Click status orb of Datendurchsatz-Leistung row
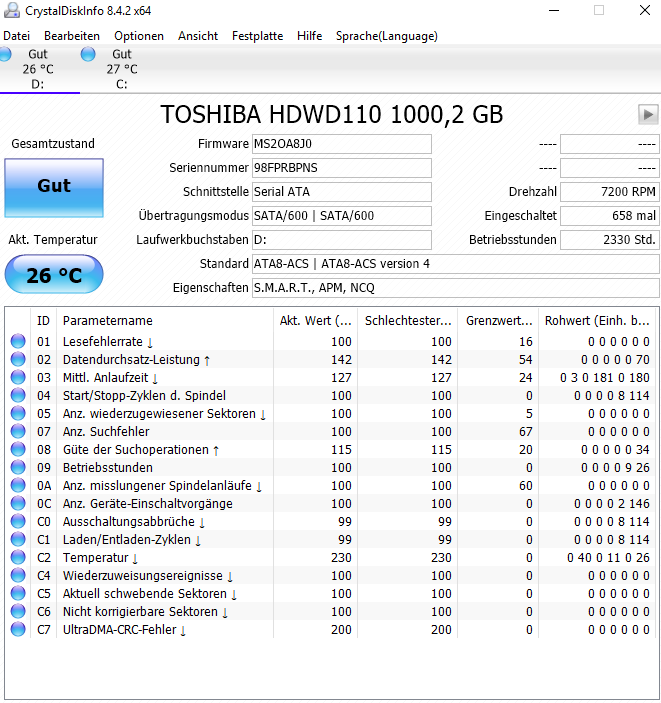The height and width of the screenshot is (703, 661). pos(18,359)
